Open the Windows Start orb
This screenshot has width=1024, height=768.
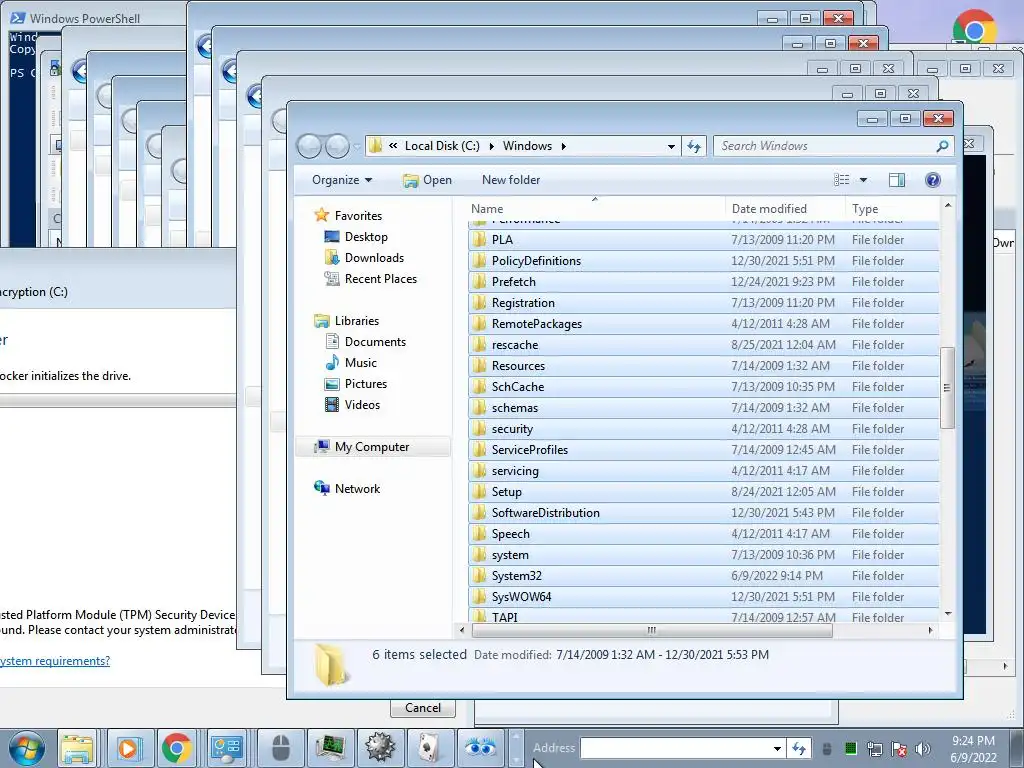pos(26,748)
